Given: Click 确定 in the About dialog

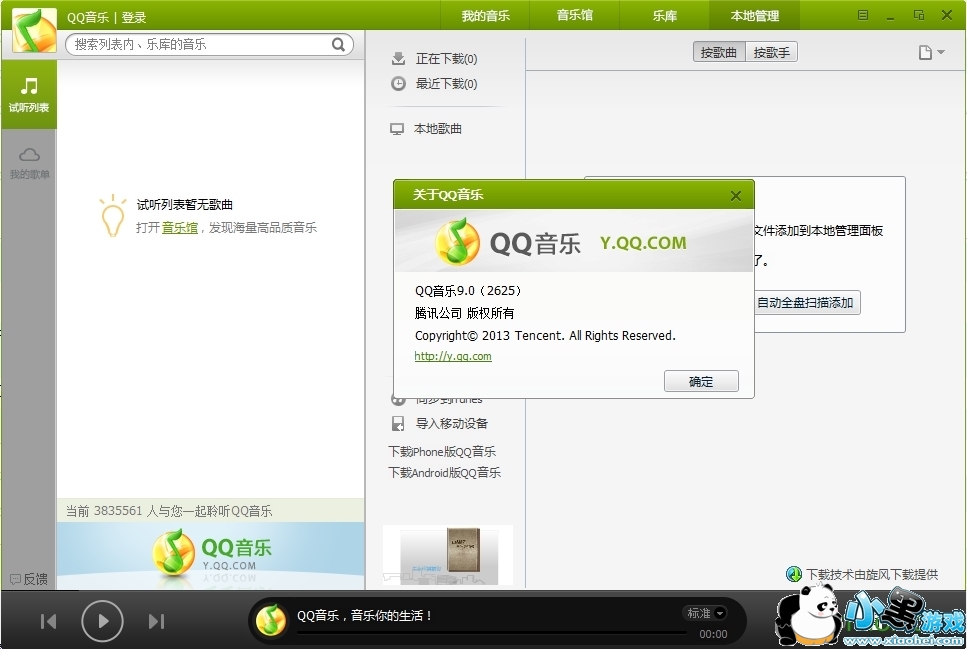Looking at the screenshot, I should coord(701,381).
